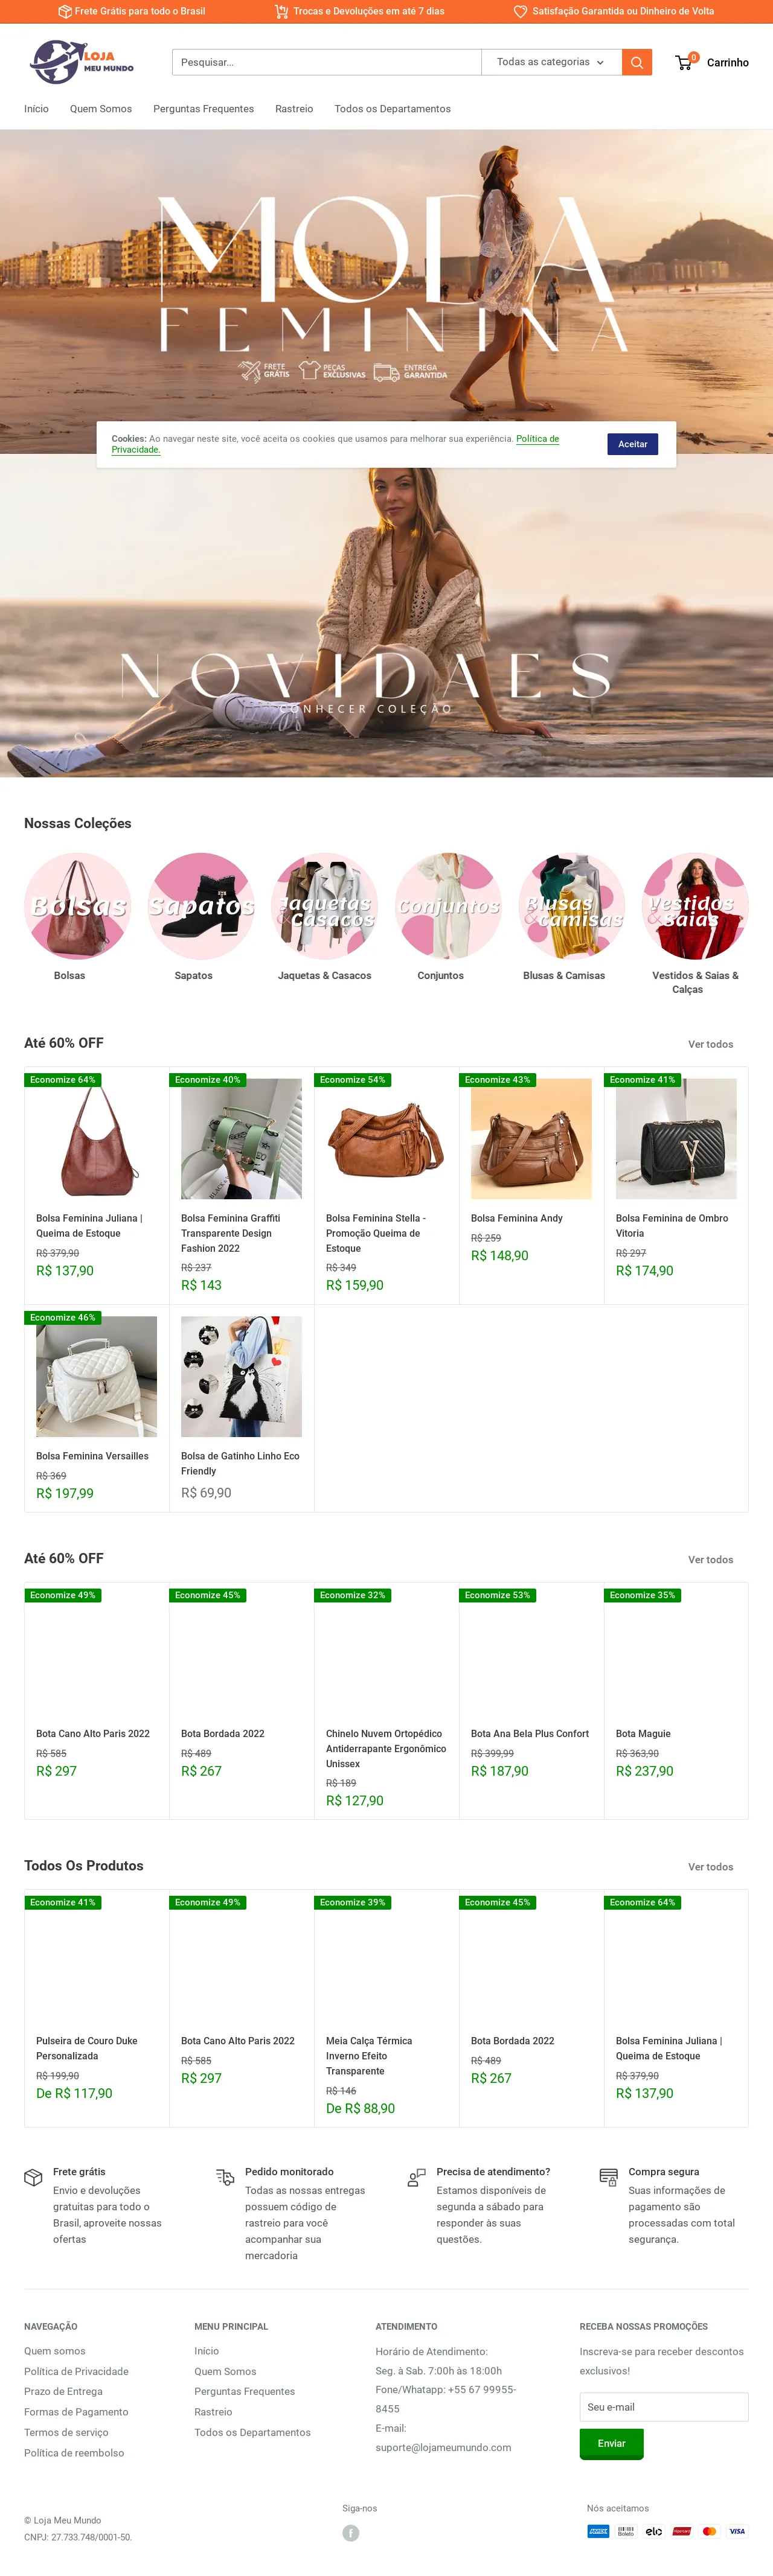
Task: Click the Vestidos & Saias collection circle
Action: pyautogui.click(x=695, y=906)
